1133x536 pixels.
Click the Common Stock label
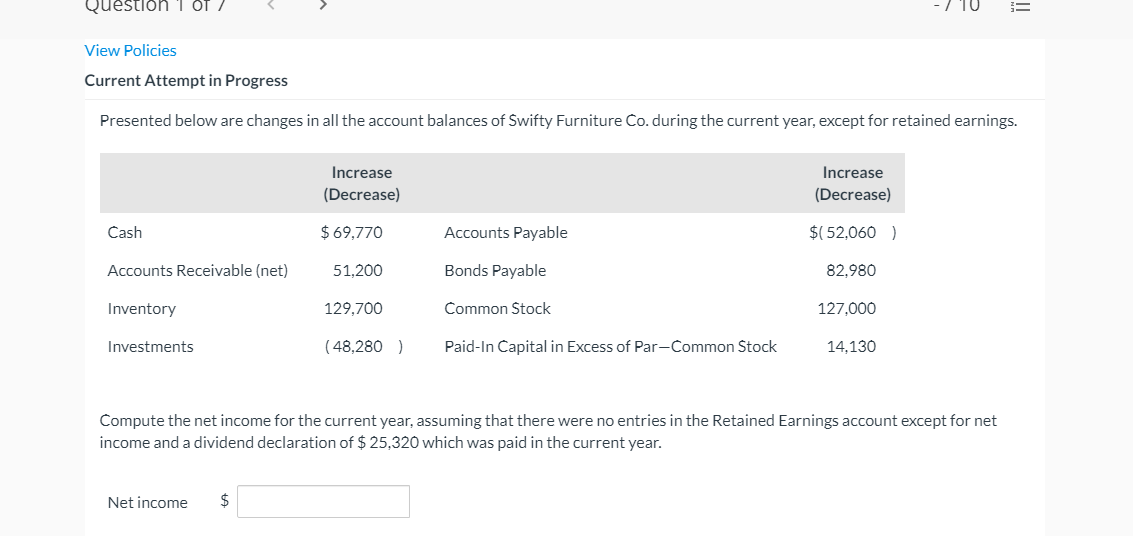(497, 308)
